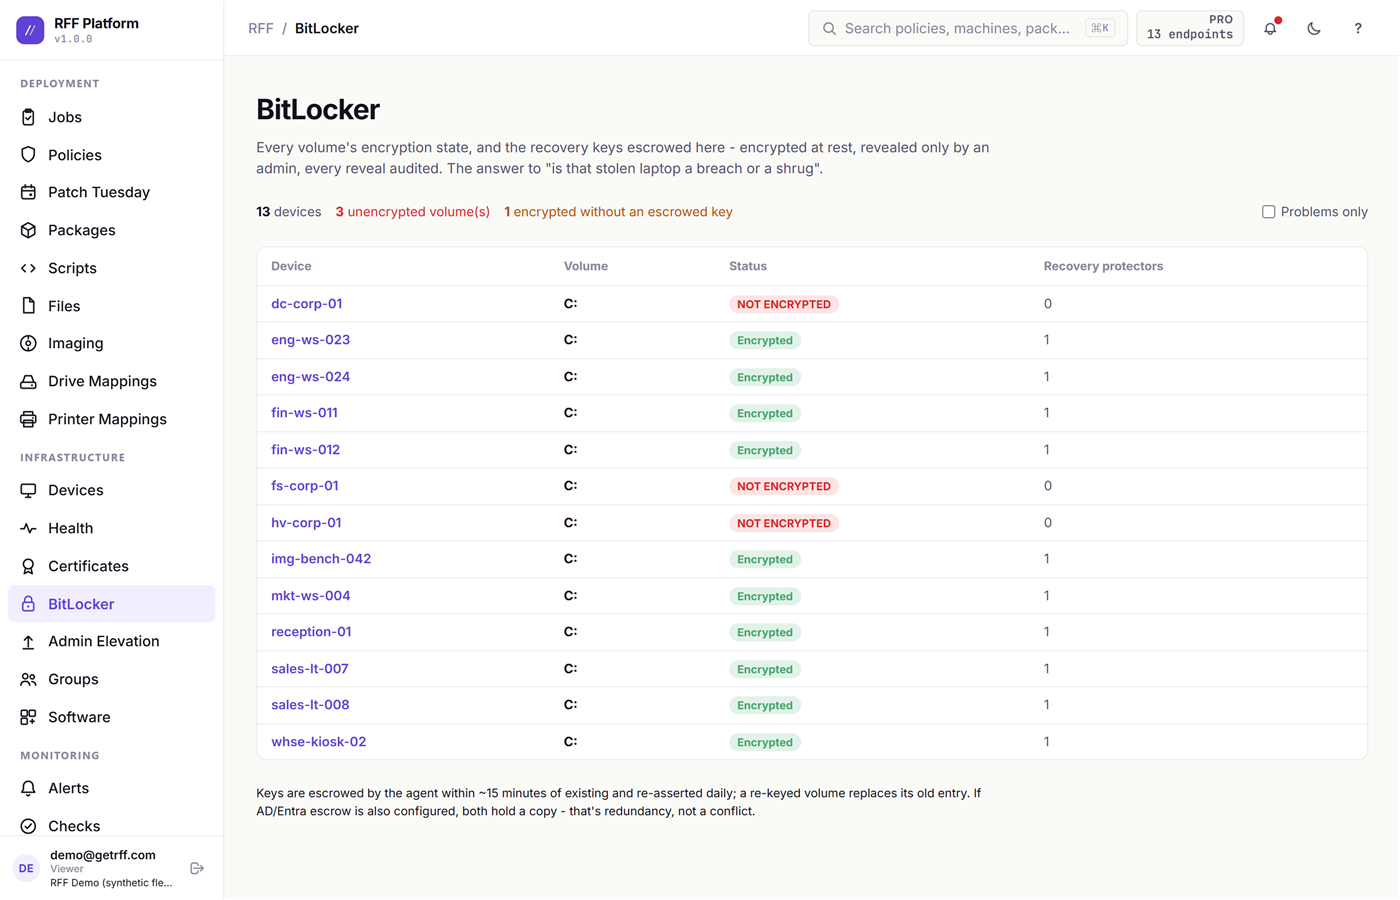Click the sign-out icon next to demo@getrff.com
The width and height of the screenshot is (1400, 900).
coord(197,868)
